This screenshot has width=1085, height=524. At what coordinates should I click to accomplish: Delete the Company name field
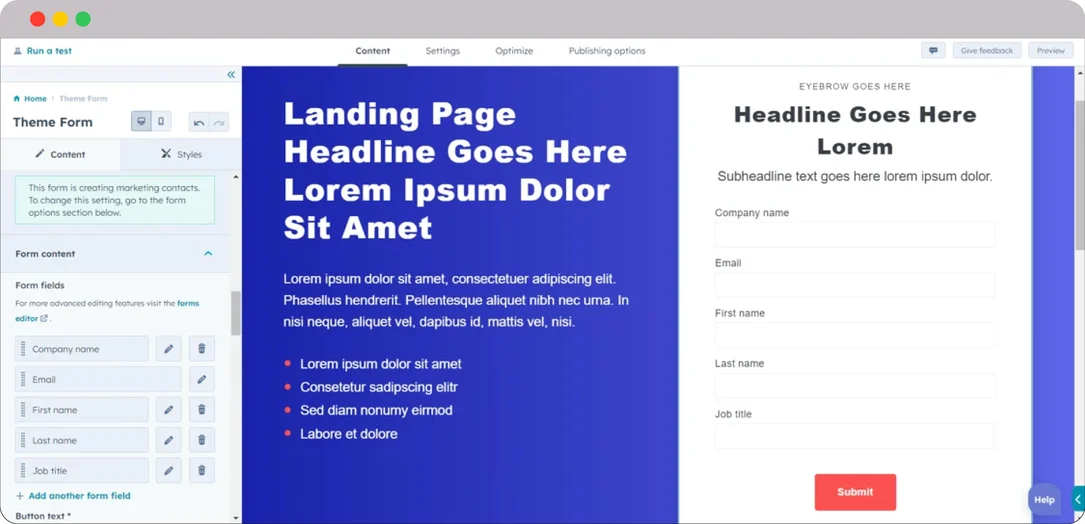(201, 349)
